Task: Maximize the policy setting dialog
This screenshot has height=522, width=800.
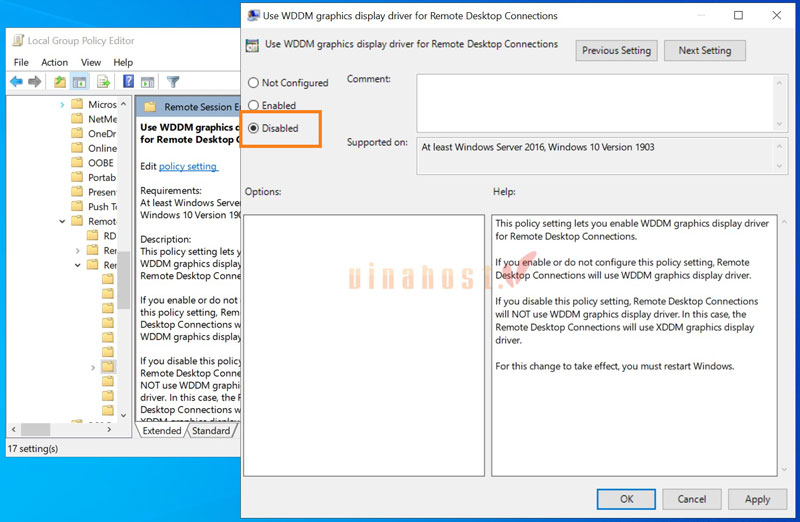Action: pyautogui.click(x=738, y=15)
